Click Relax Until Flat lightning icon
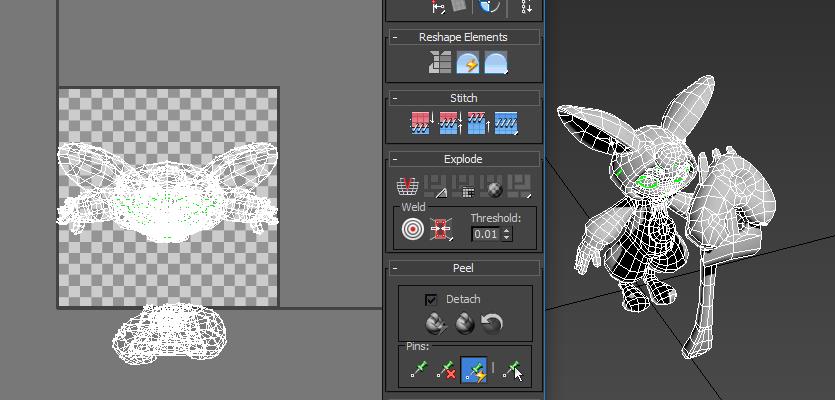835x400 pixels. pos(468,63)
